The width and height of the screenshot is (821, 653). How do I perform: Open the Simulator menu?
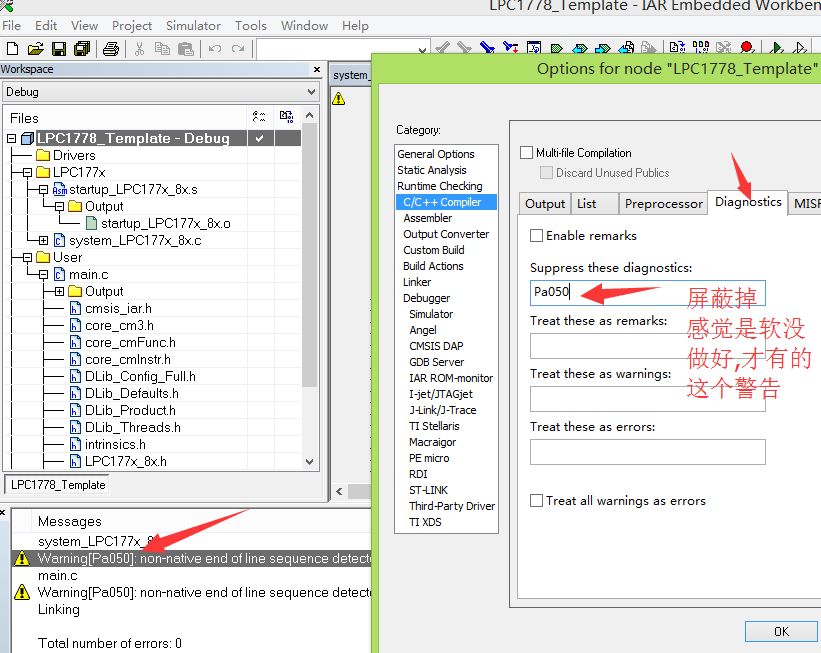click(193, 26)
